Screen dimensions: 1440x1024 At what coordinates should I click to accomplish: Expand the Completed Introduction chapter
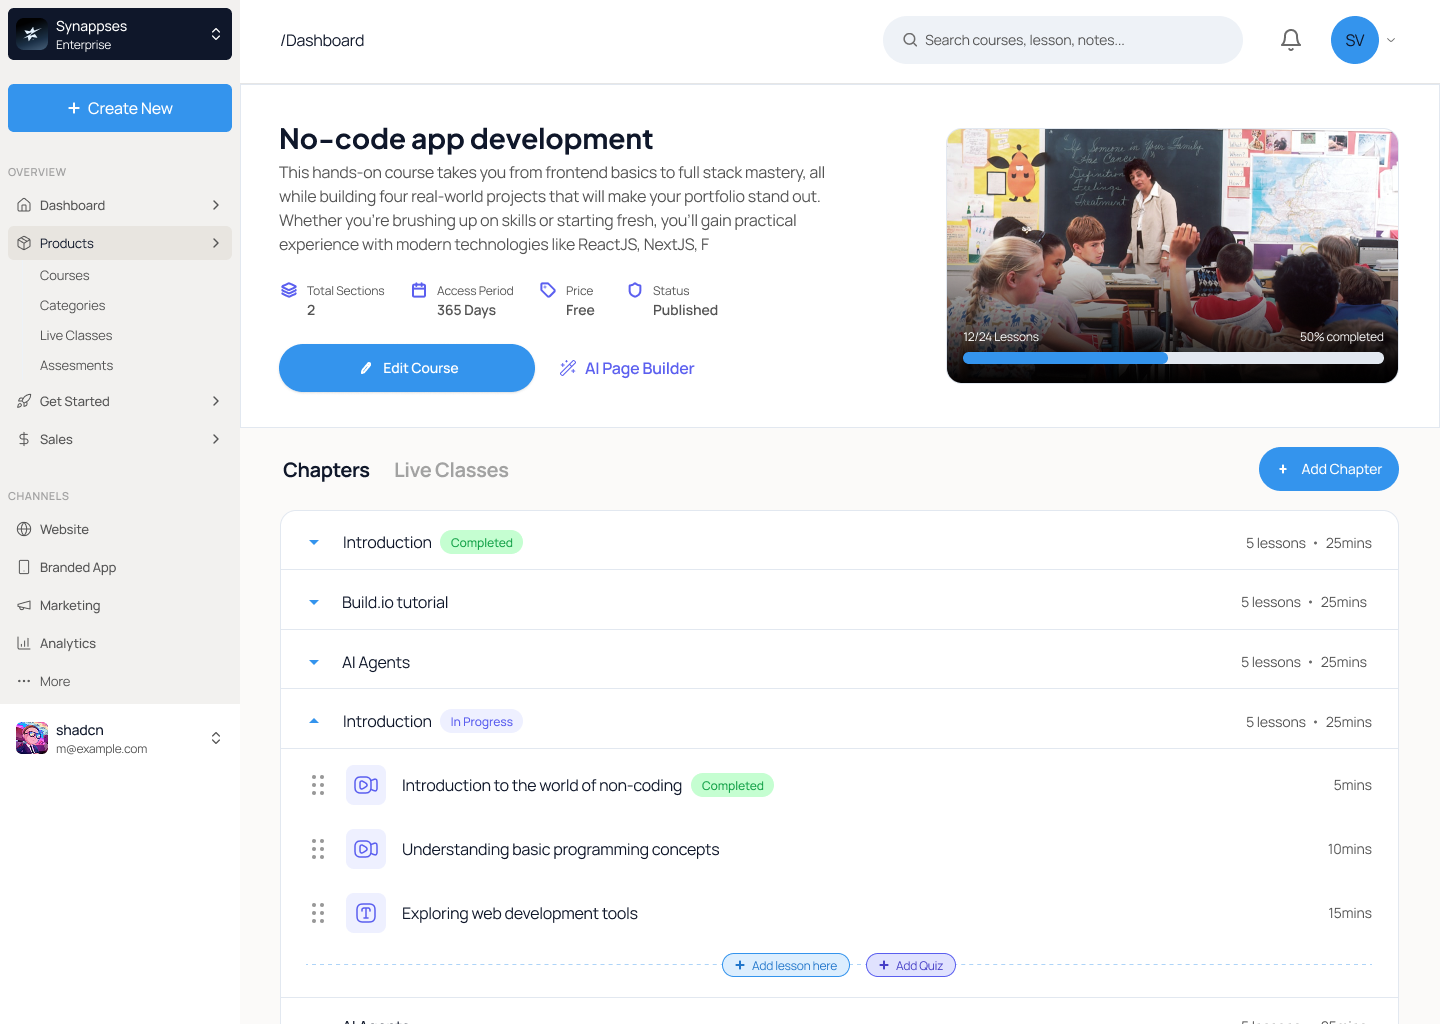click(314, 542)
